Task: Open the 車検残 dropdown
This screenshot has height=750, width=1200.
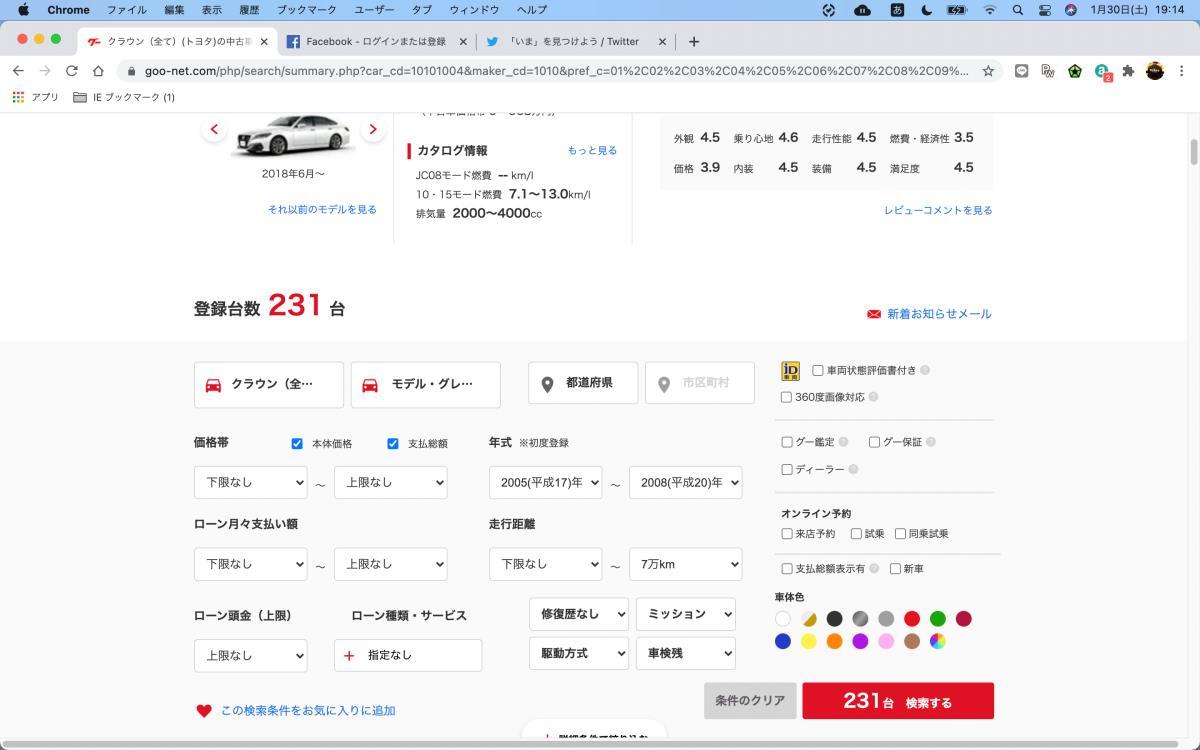Action: tap(686, 654)
